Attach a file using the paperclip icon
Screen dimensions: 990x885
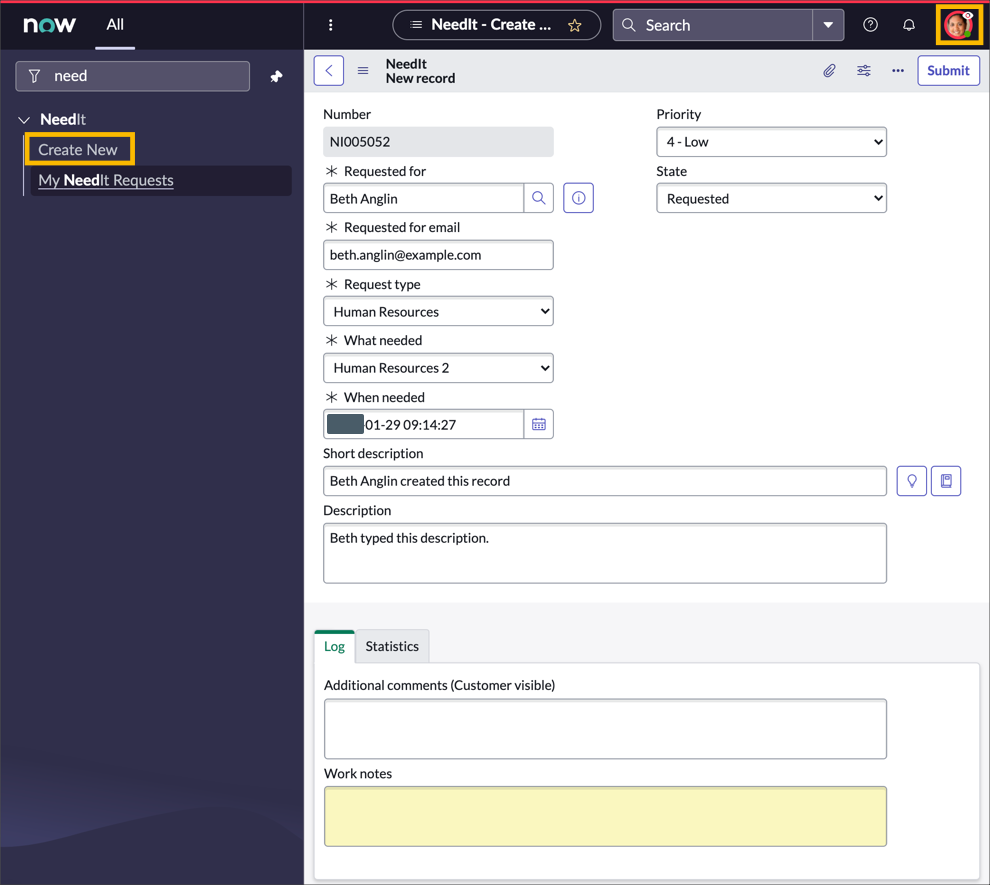tap(829, 70)
